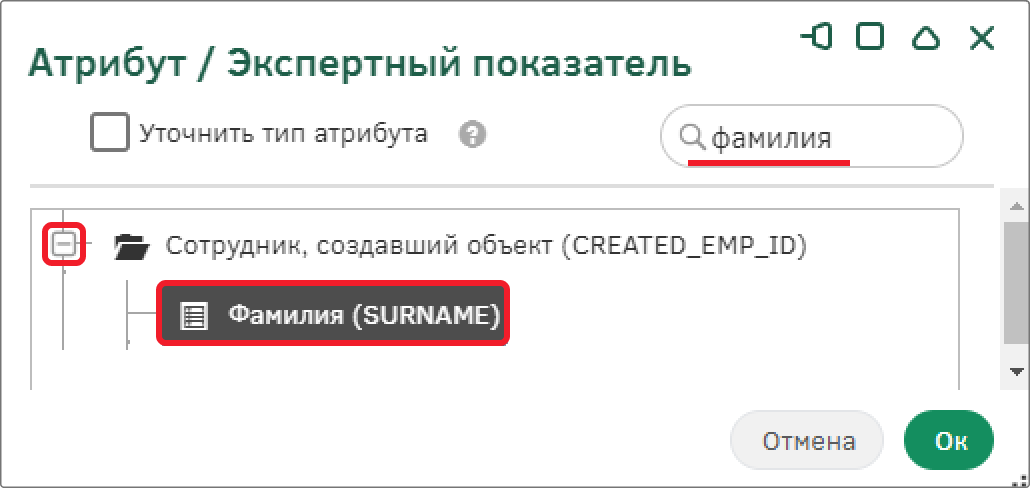Confirm selection with the Ок button
The width and height of the screenshot is (1030, 488).
949,441
